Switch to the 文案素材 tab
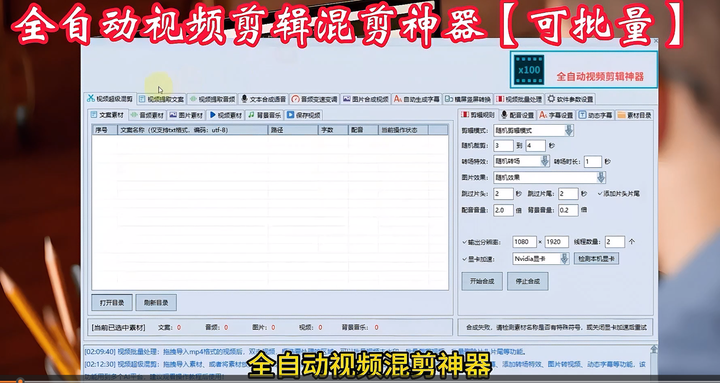 click(107, 115)
